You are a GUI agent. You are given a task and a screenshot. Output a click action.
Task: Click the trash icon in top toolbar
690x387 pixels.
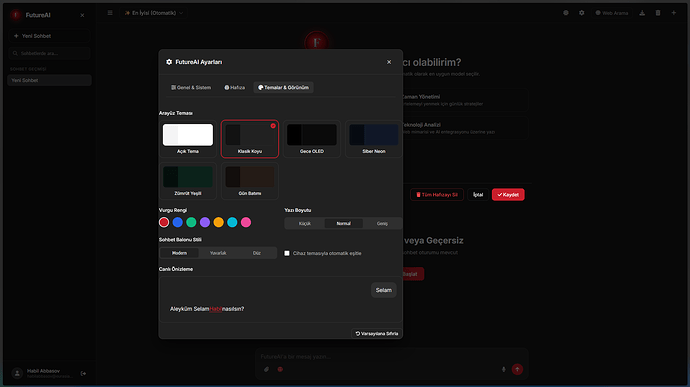[x=658, y=13]
